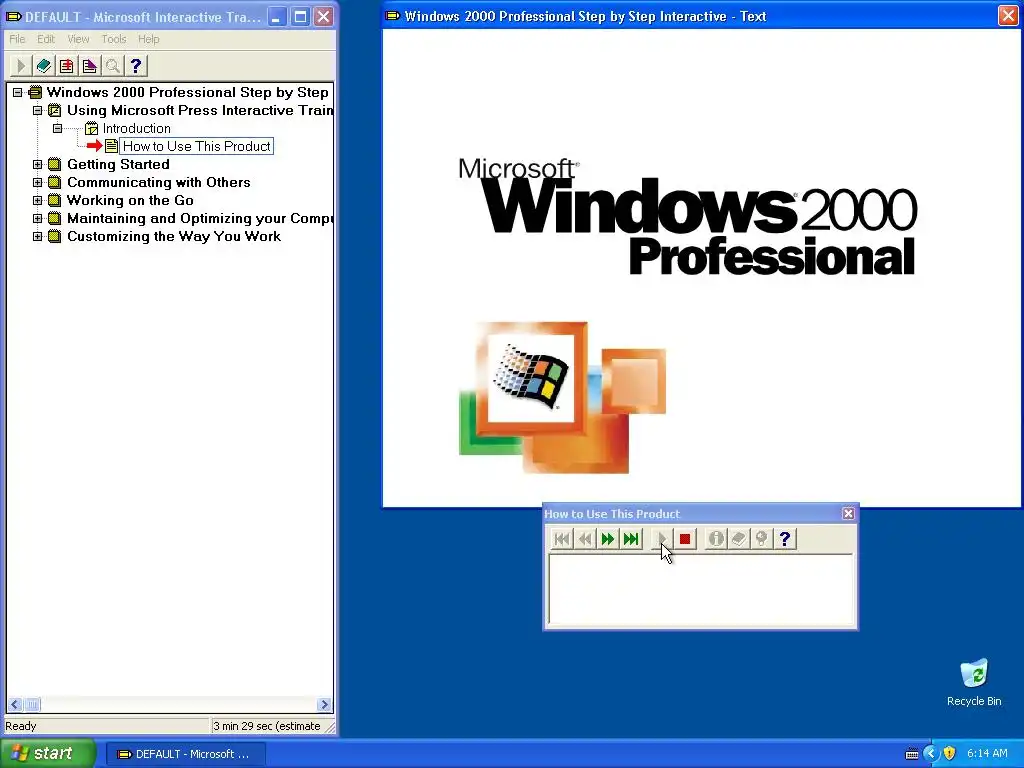Close the How to Use This Product panel

[x=848, y=513]
